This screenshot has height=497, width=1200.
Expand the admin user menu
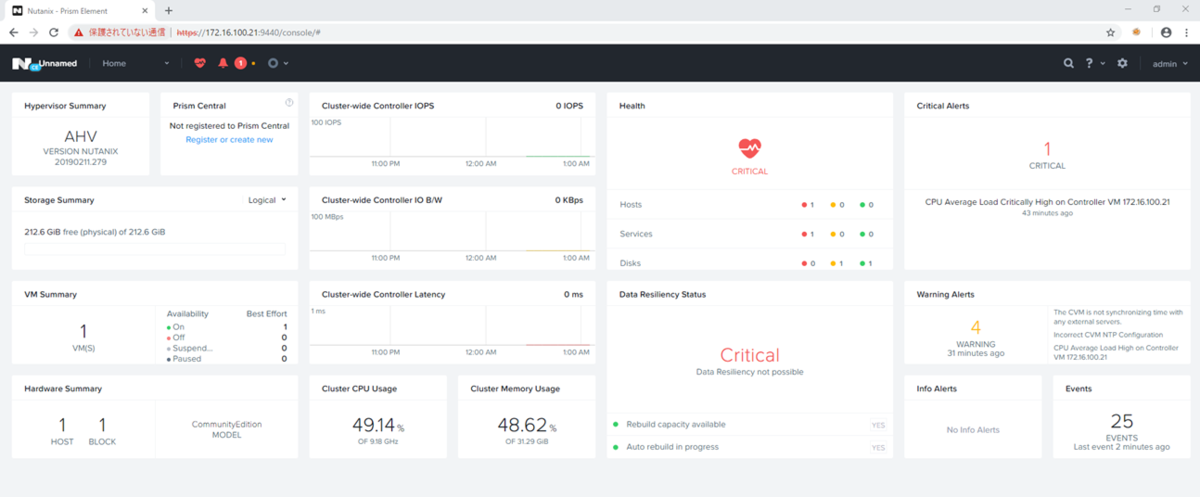point(1168,63)
